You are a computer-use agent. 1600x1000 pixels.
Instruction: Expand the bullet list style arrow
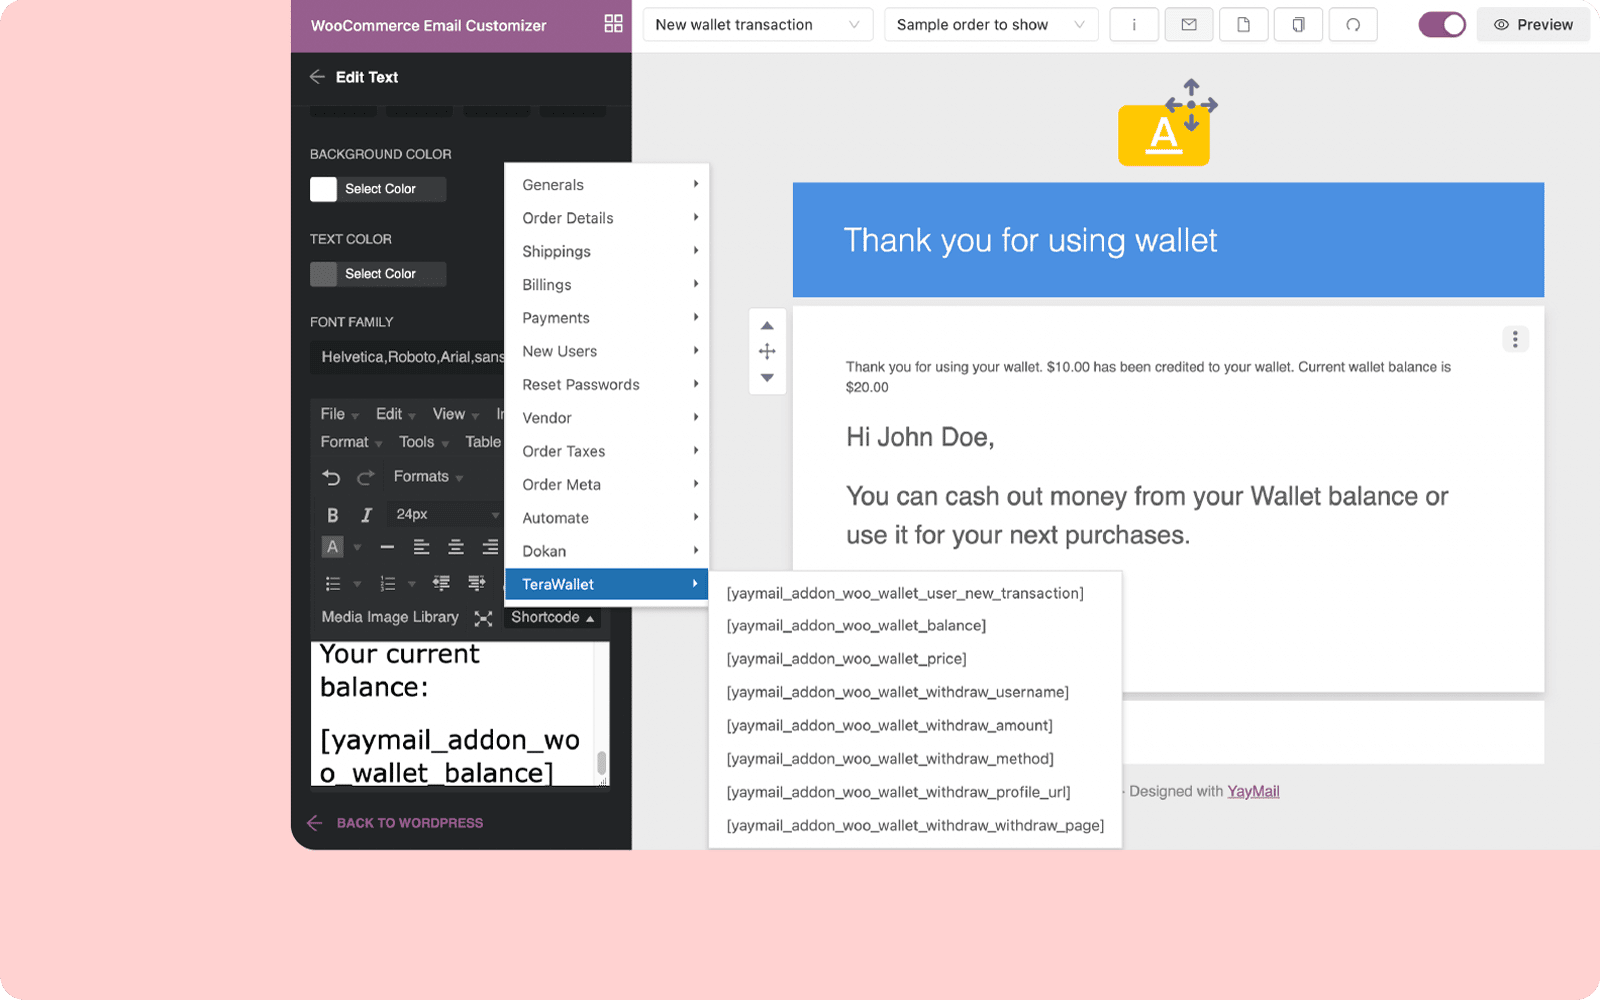357,584
